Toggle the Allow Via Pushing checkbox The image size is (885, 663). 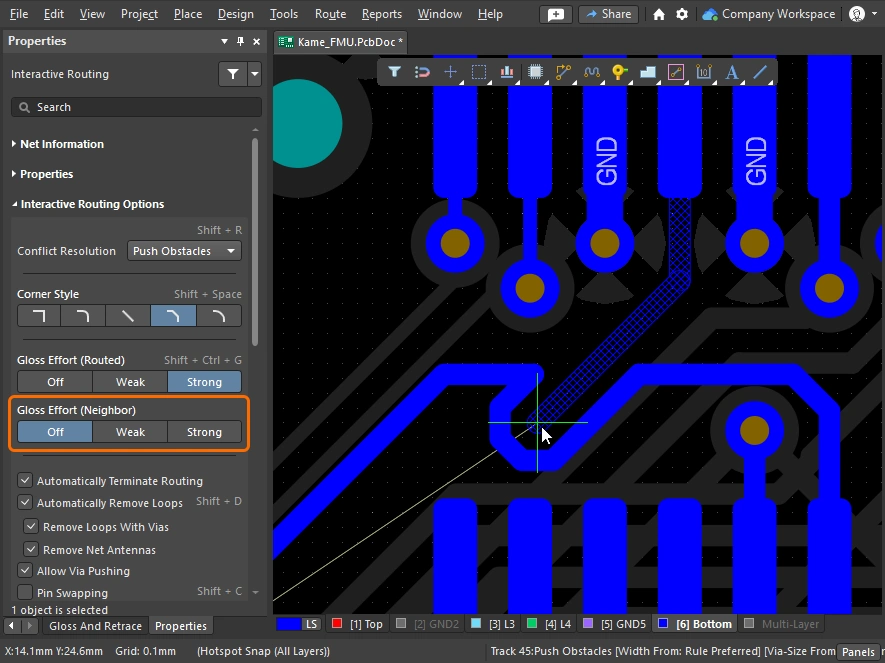point(26,571)
